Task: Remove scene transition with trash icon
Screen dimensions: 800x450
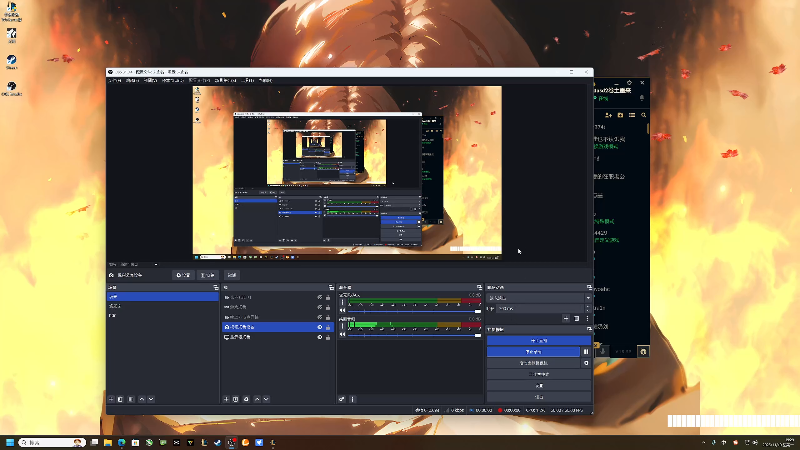Action: tap(577, 318)
